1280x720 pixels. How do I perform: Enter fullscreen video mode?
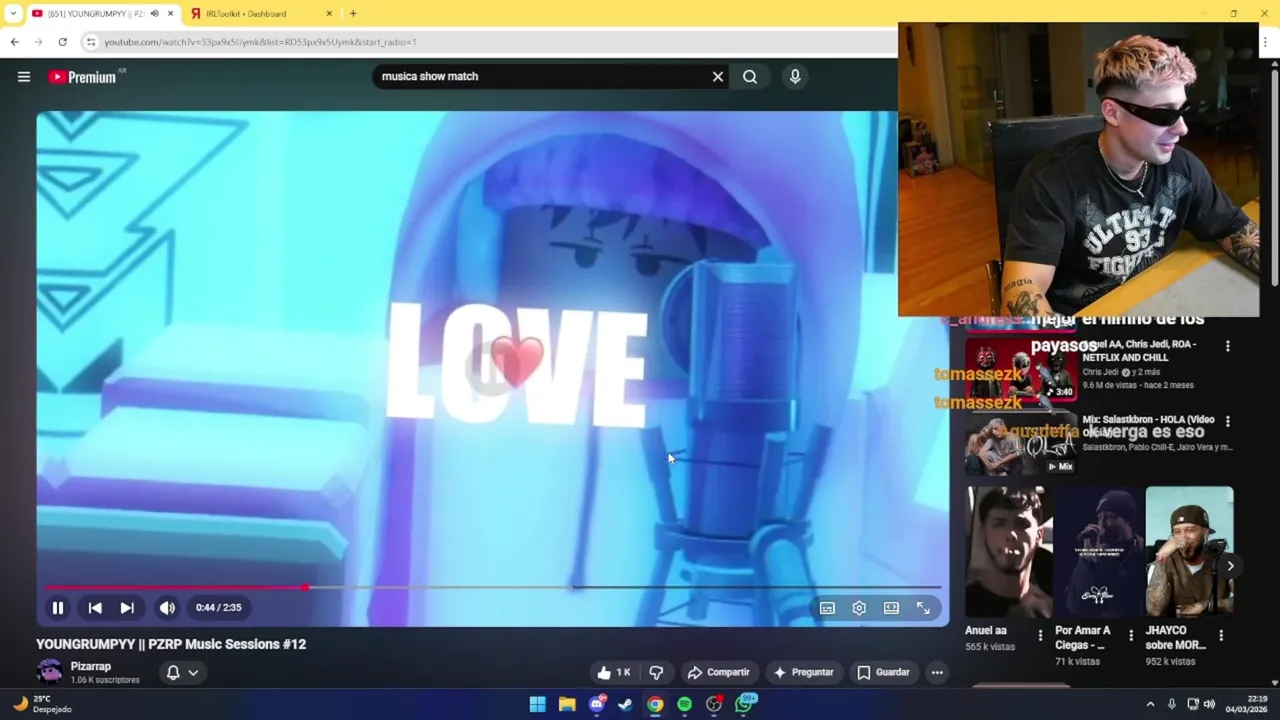click(923, 607)
